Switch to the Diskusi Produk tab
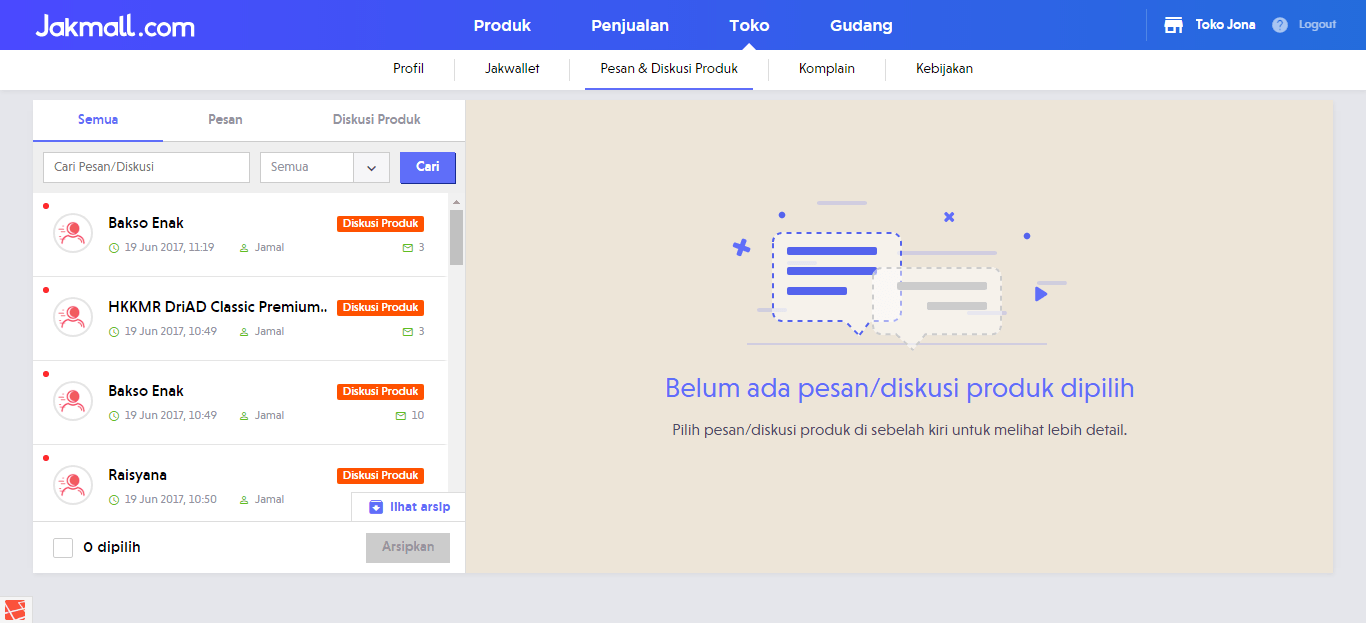Image resolution: width=1366 pixels, height=623 pixels. tap(377, 120)
